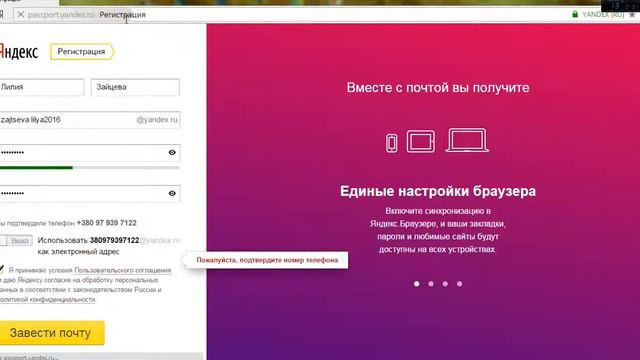The height and width of the screenshot is (360, 640).
Task: Click the first name field Лилия
Action: coord(42,87)
